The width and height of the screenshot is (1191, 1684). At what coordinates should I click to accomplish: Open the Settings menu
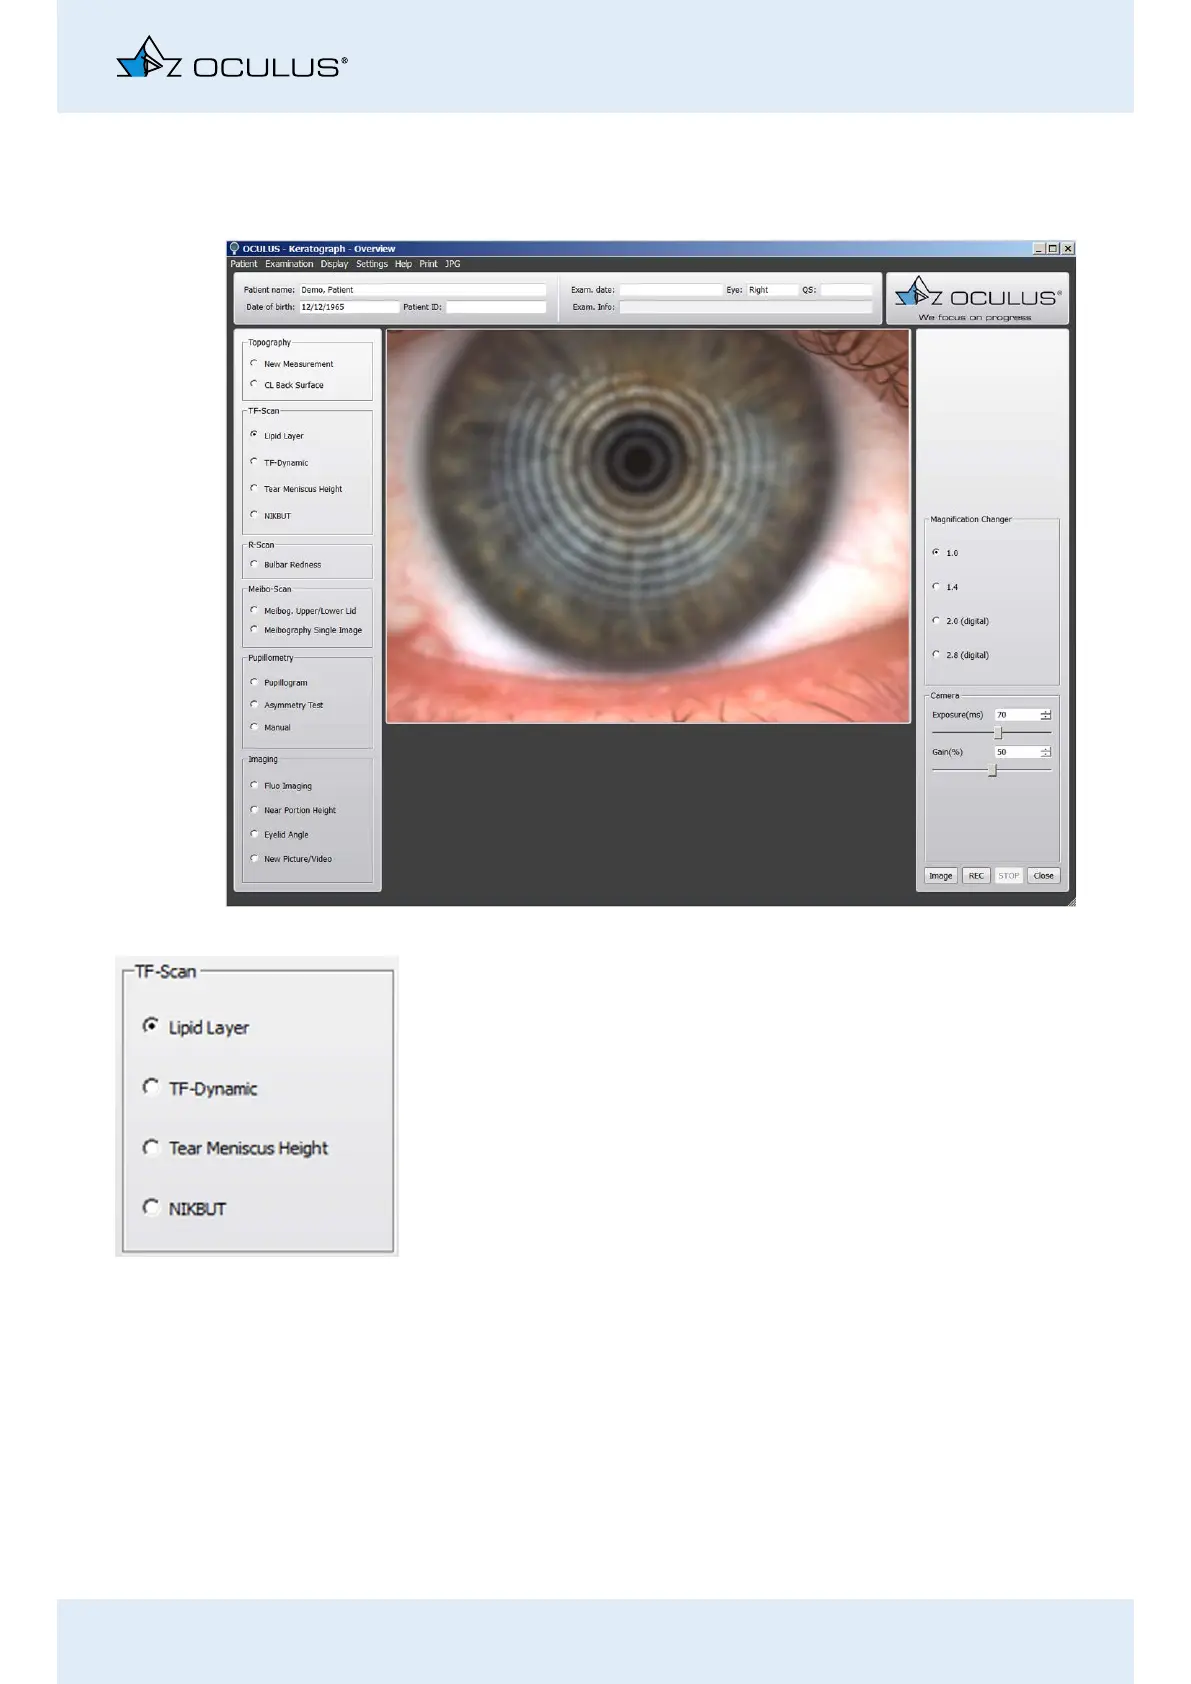(372, 264)
